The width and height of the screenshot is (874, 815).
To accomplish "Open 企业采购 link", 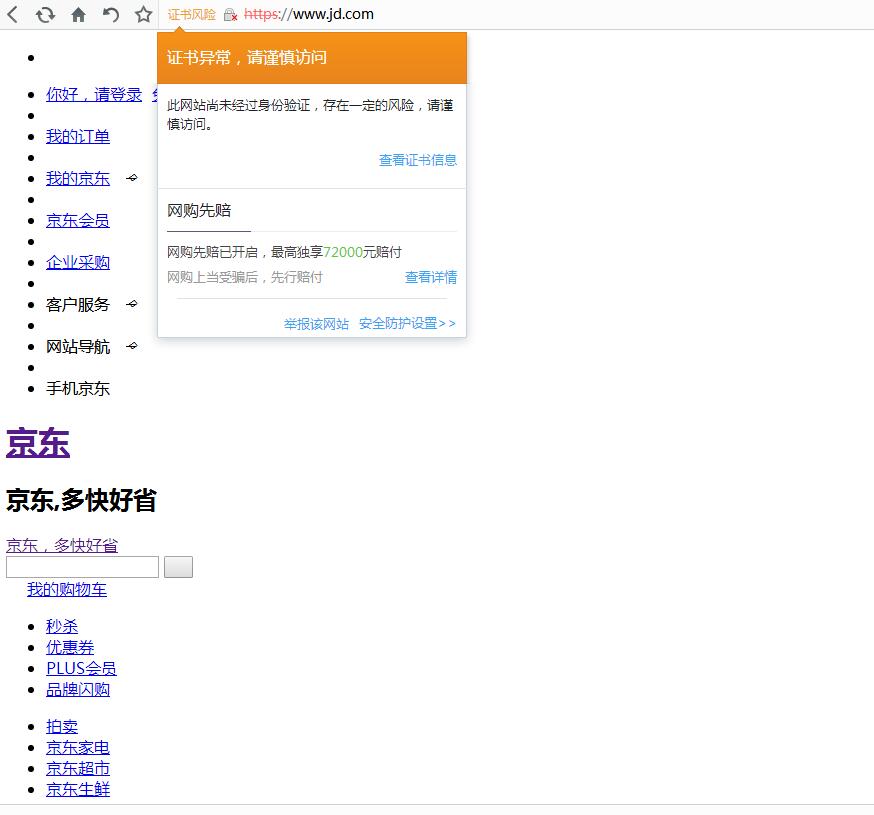I will click(x=78, y=262).
